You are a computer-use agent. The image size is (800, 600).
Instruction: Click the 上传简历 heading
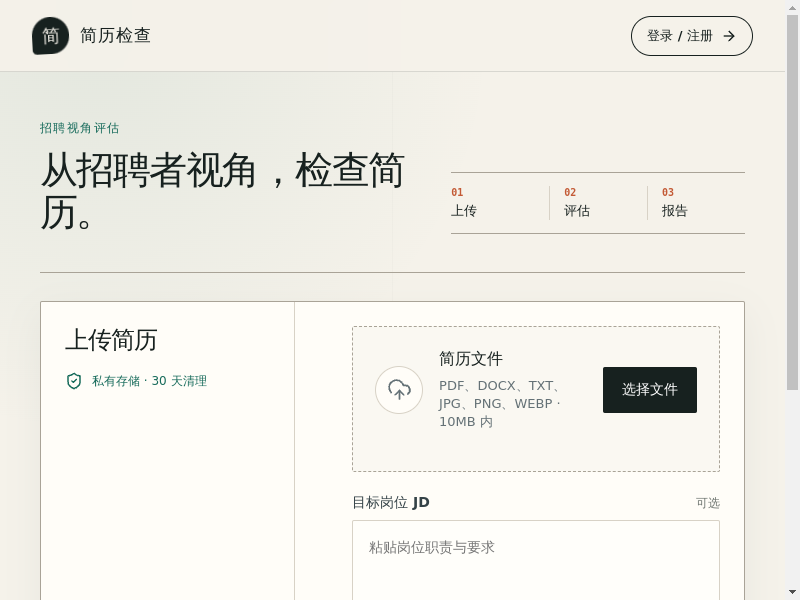pos(111,340)
